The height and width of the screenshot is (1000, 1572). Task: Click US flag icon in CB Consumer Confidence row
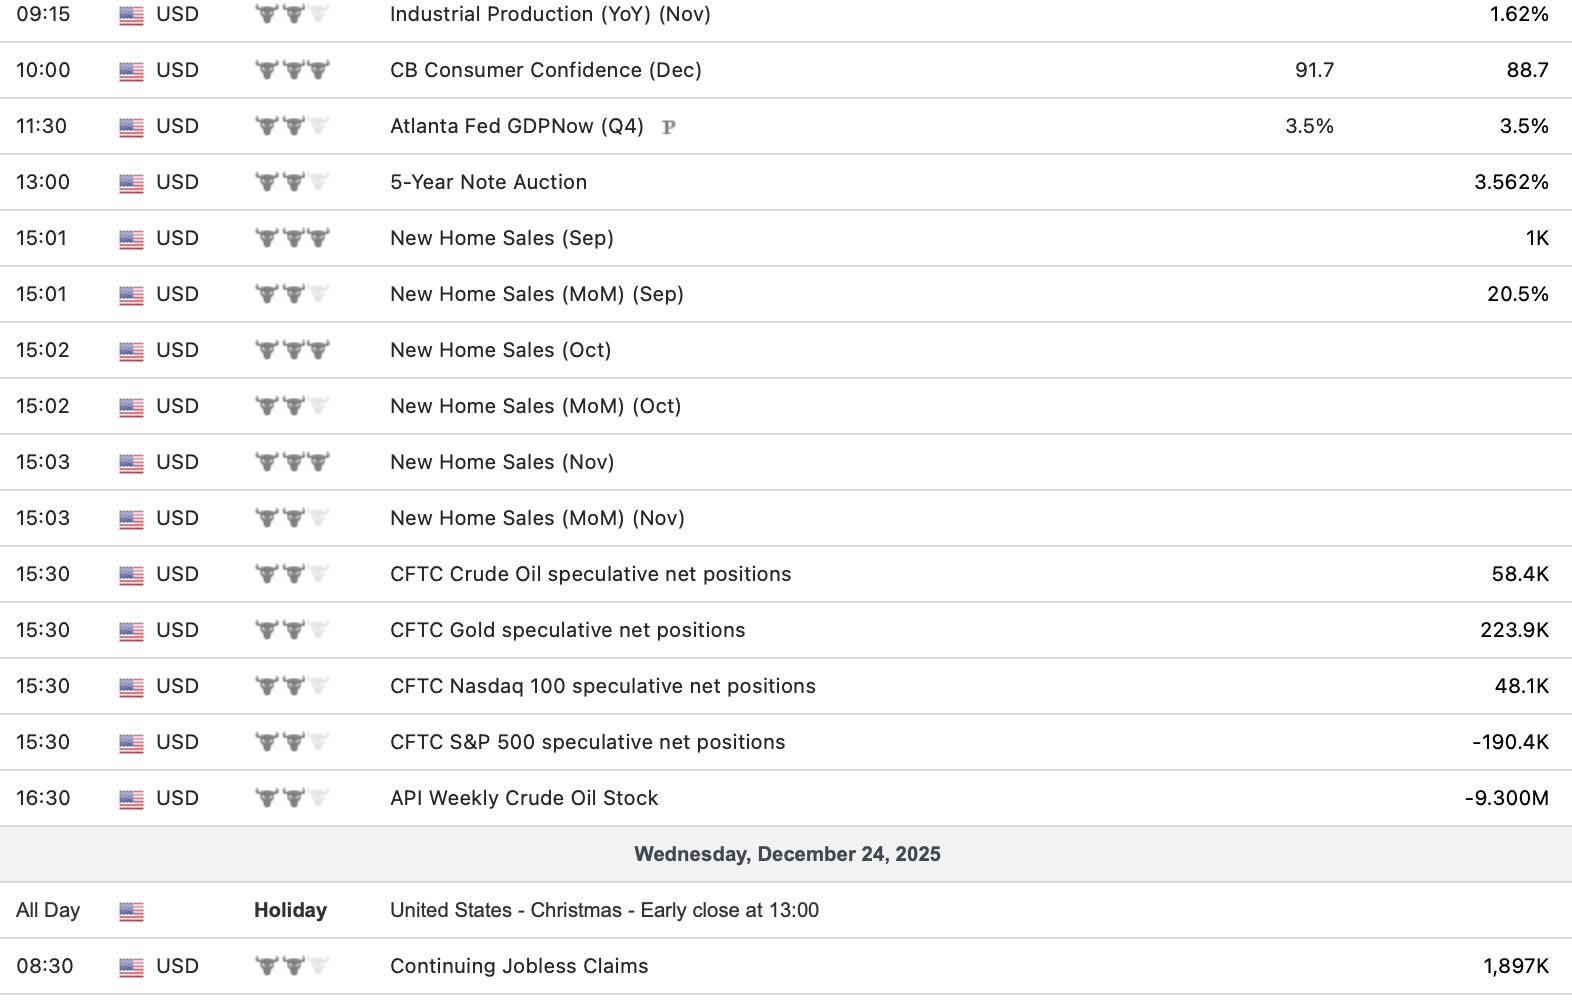click(x=131, y=71)
